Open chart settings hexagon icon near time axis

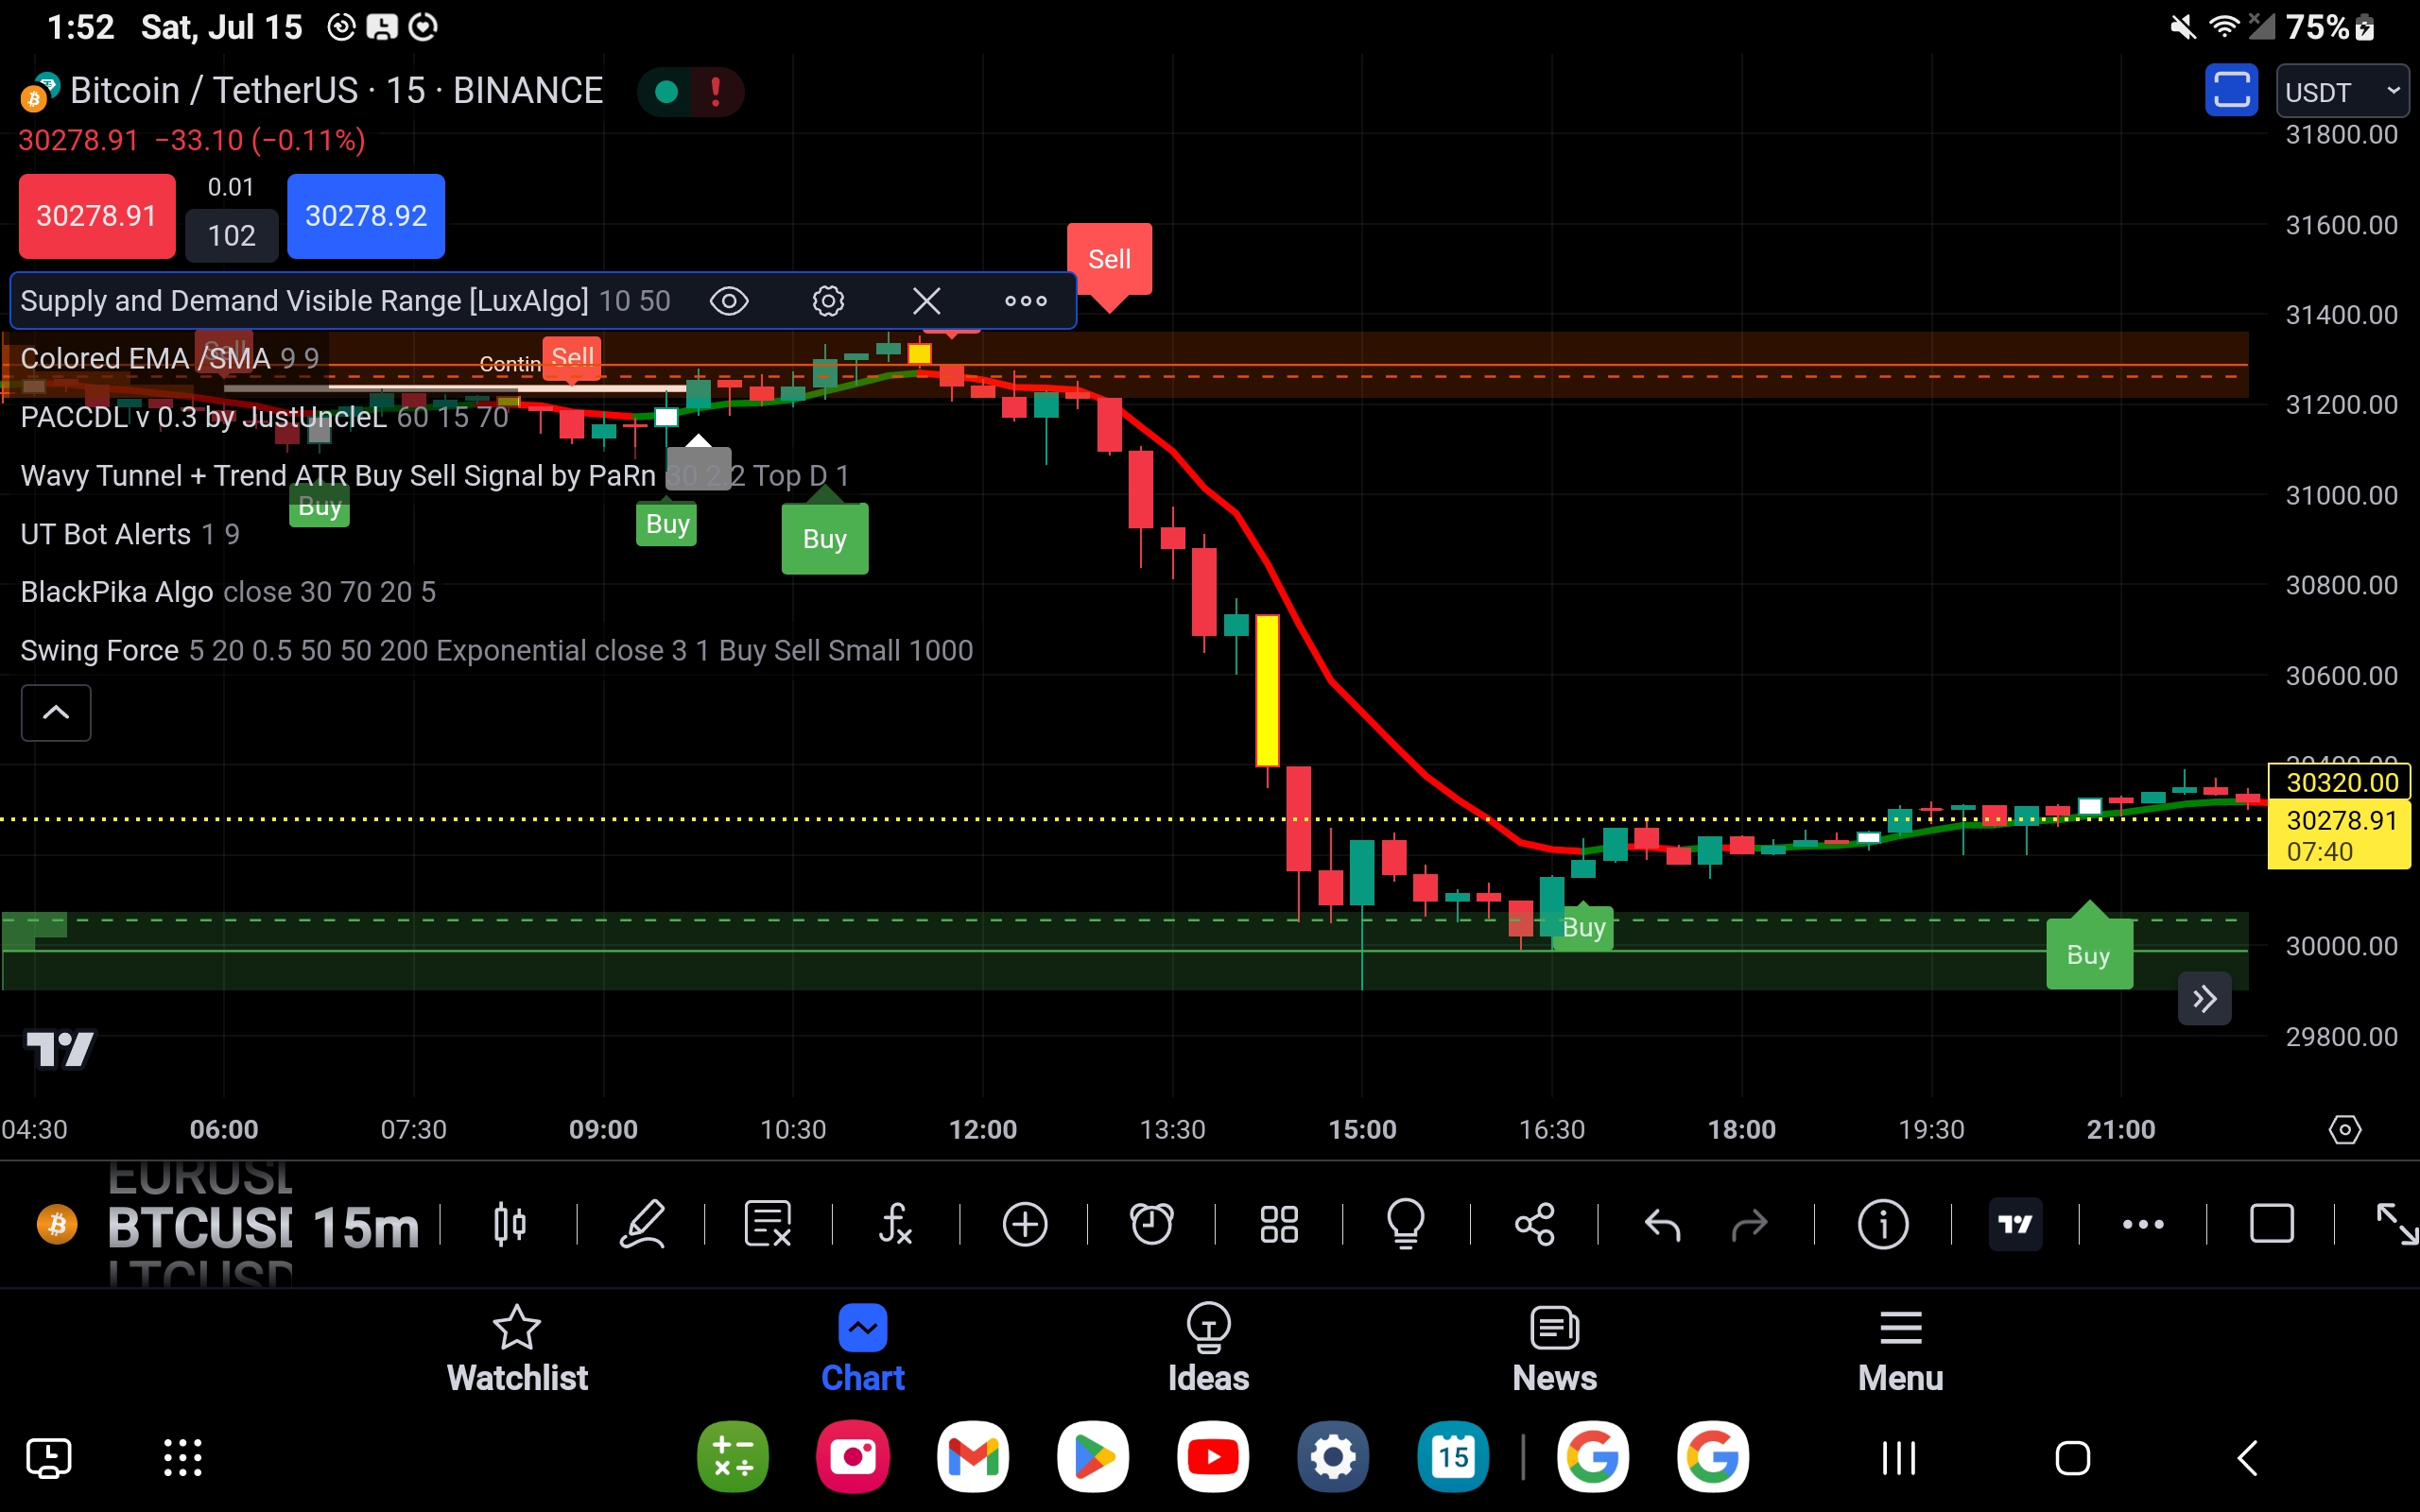[x=2344, y=1130]
